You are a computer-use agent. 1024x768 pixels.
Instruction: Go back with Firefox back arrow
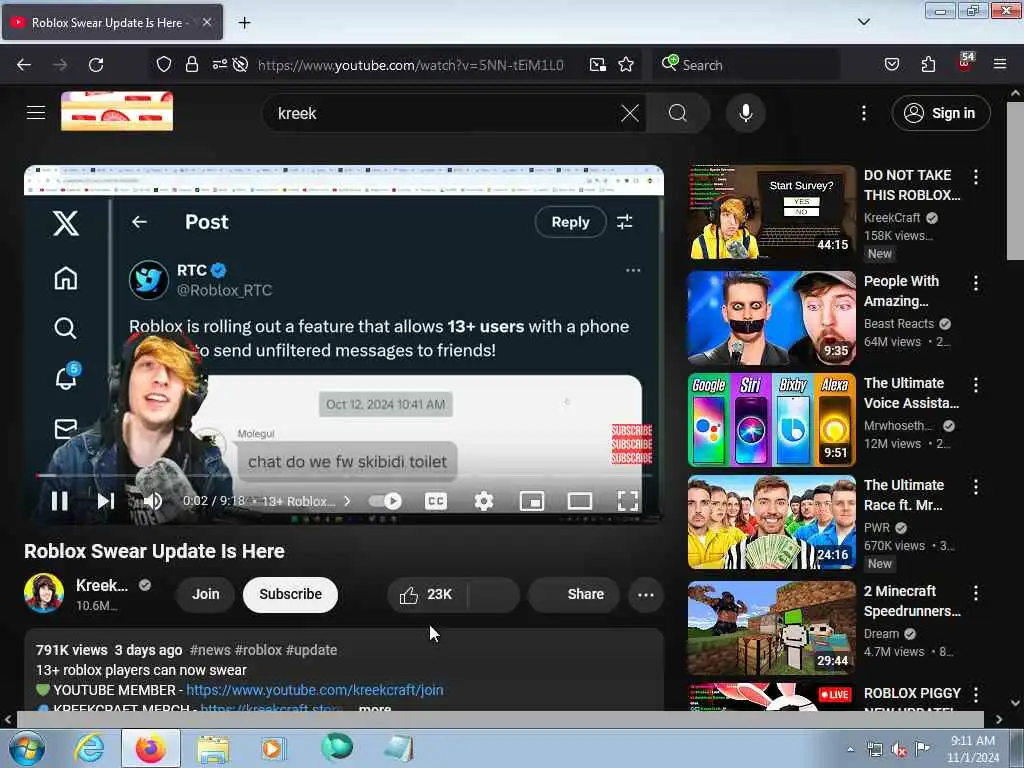point(24,65)
